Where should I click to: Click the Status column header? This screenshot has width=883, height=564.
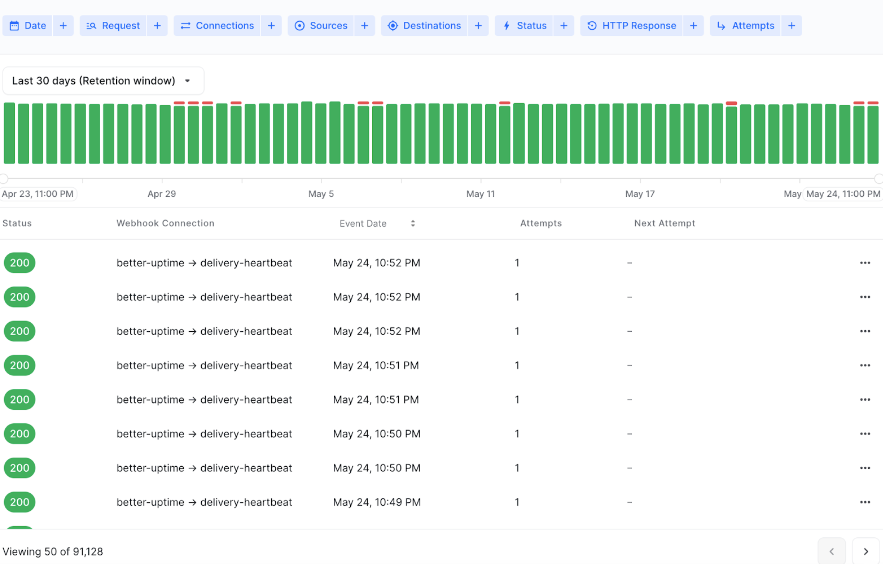[x=17, y=223]
